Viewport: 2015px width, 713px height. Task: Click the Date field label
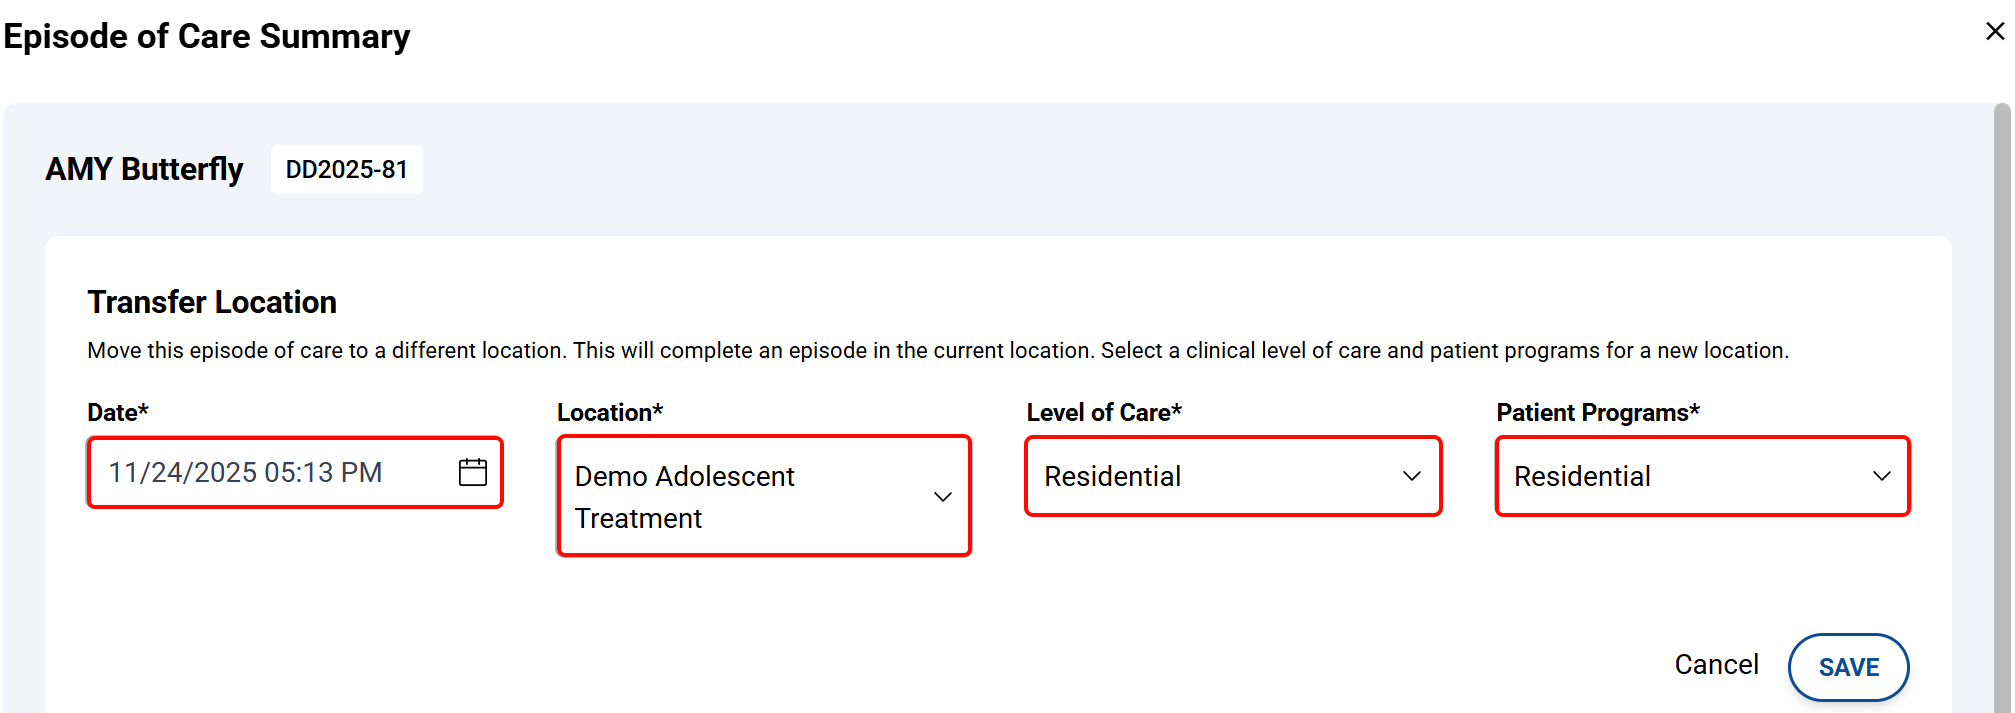(x=117, y=413)
